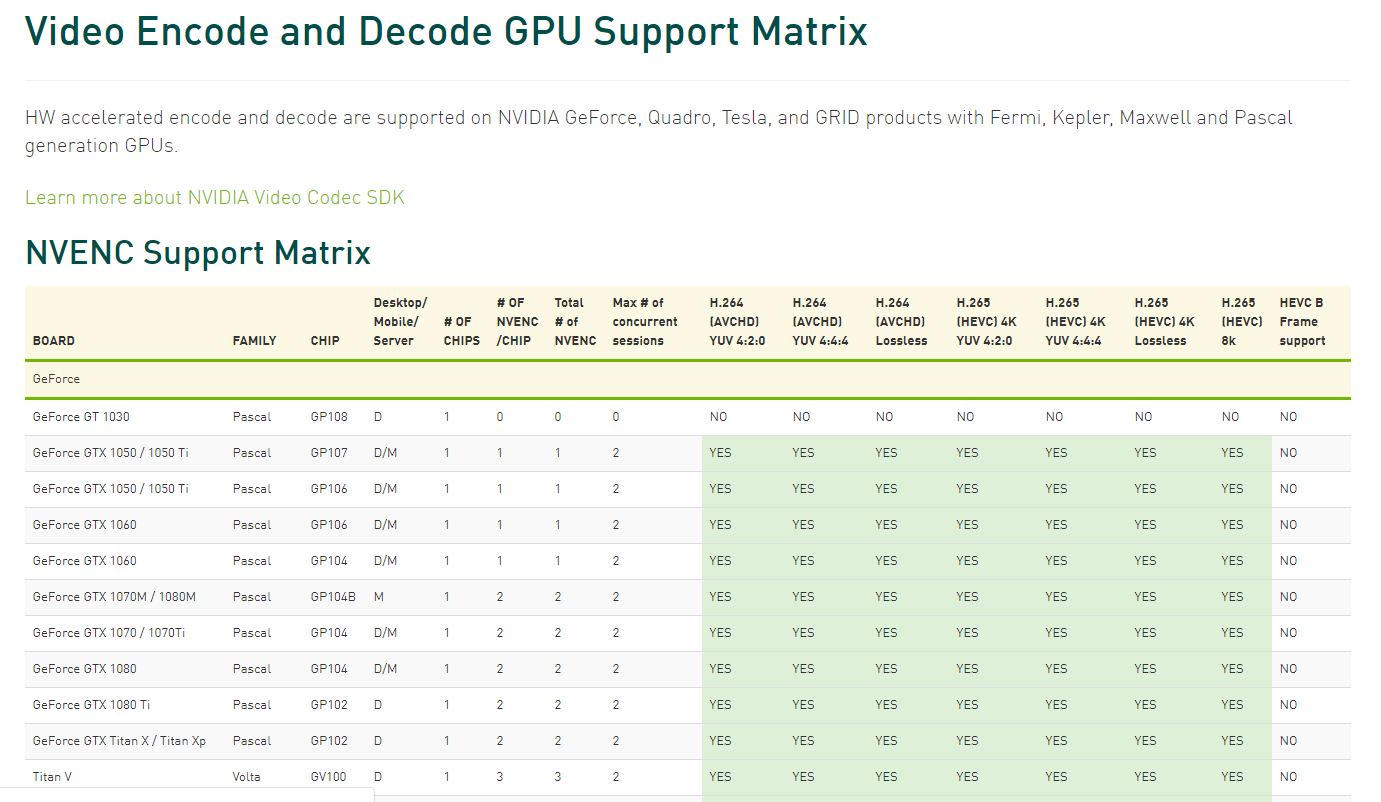This screenshot has width=1381, height=802.
Task: Click the Titan V board name
Action: [52, 777]
